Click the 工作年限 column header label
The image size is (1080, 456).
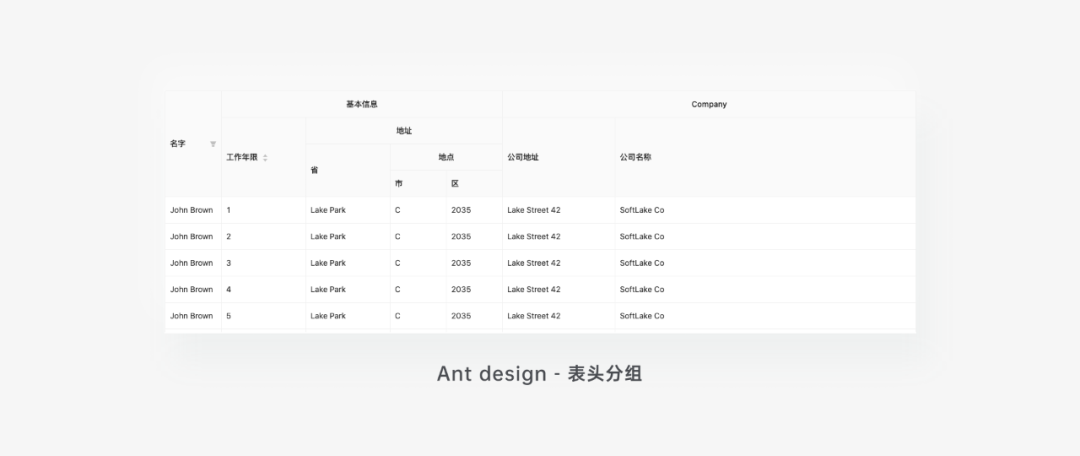point(242,157)
